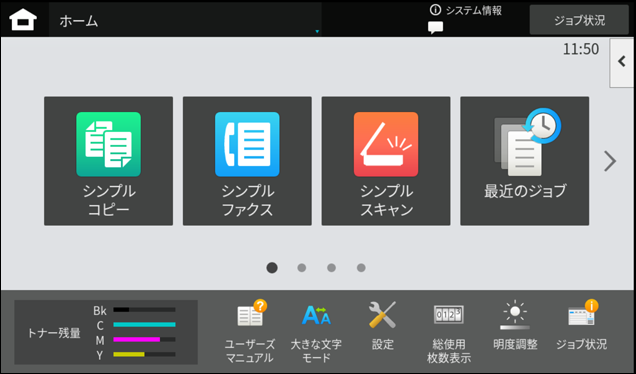Click the ジョブ状況 icon in bottom bar
Image resolution: width=636 pixels, height=374 pixels.
pyautogui.click(x=581, y=326)
